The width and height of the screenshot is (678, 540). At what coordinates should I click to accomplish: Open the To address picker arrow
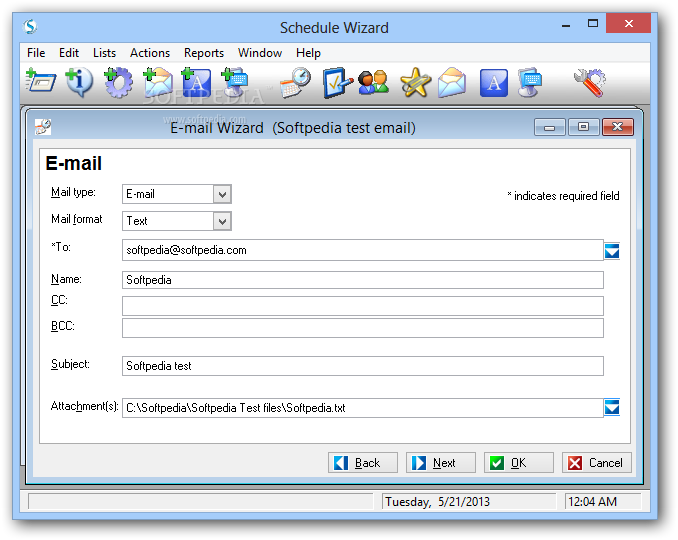coord(612,250)
